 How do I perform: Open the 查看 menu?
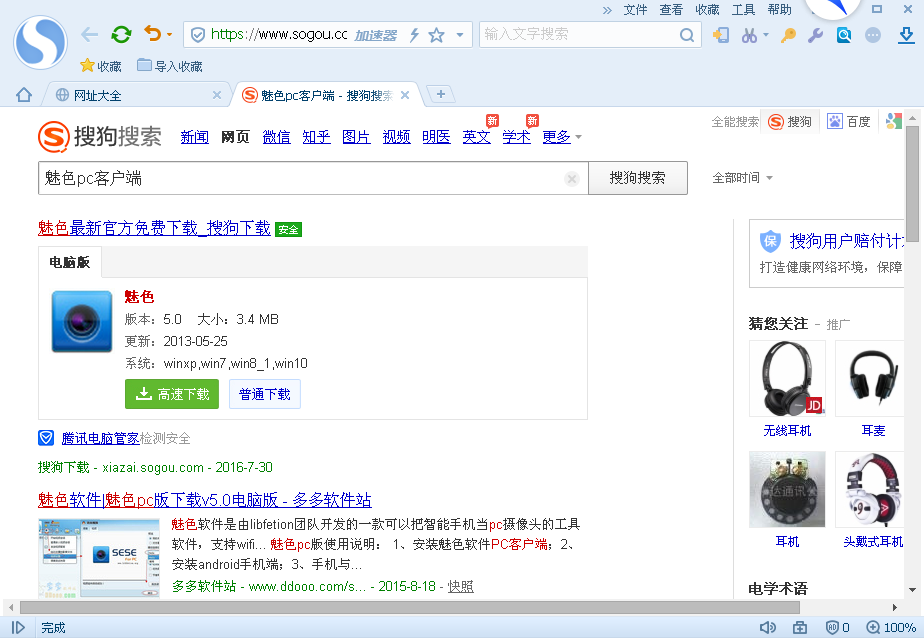point(671,9)
